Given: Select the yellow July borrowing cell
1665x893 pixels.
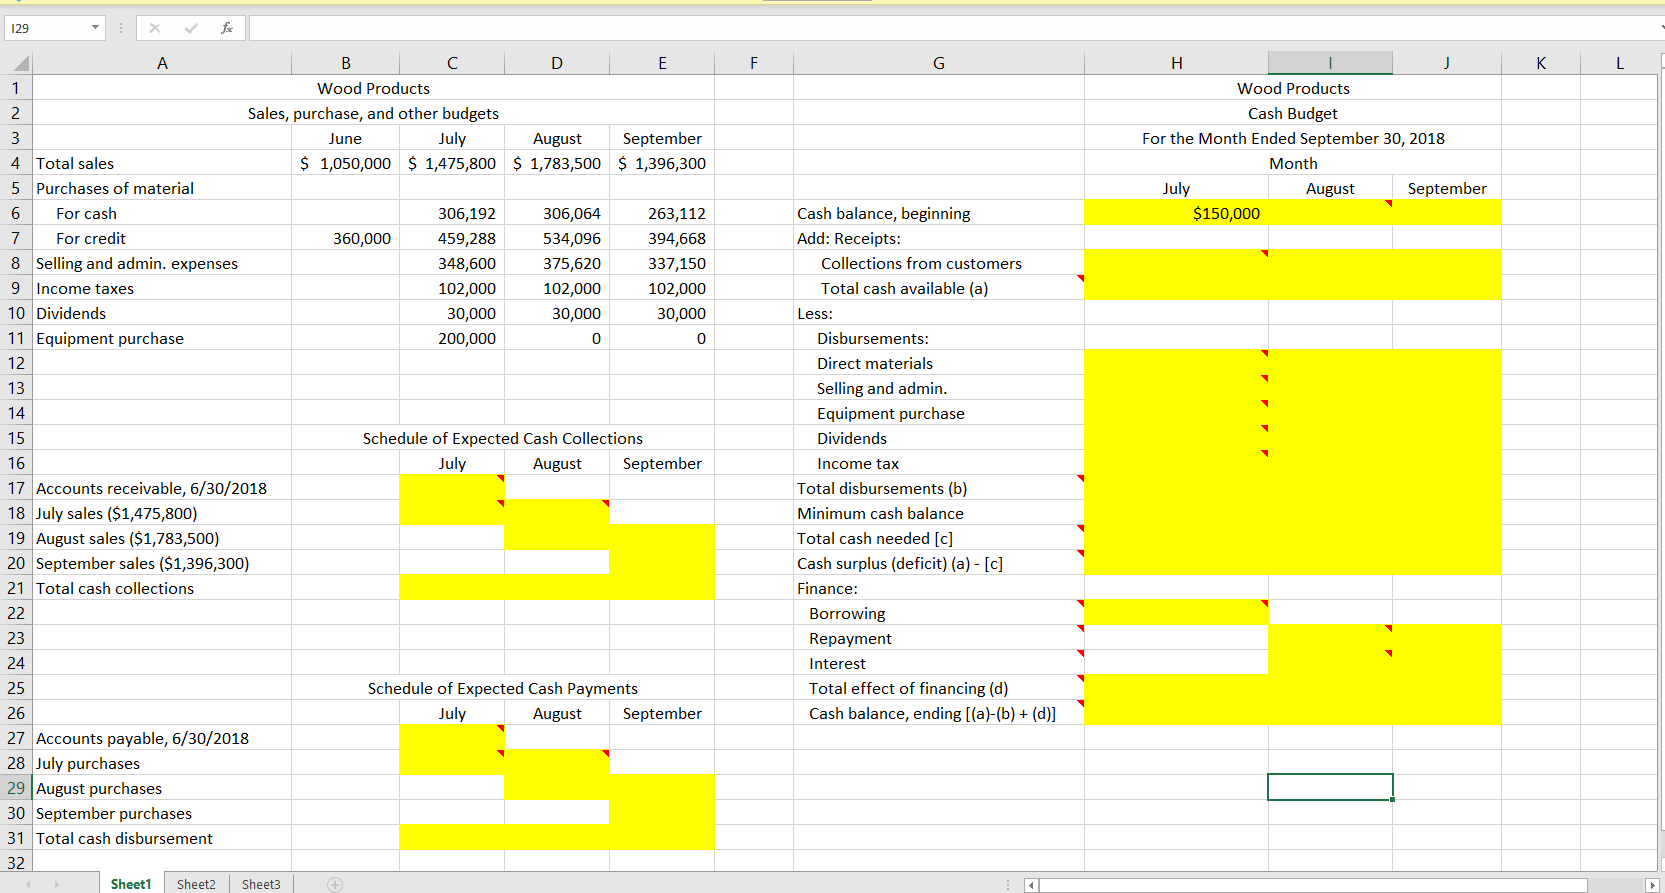Looking at the screenshot, I should point(1176,613).
